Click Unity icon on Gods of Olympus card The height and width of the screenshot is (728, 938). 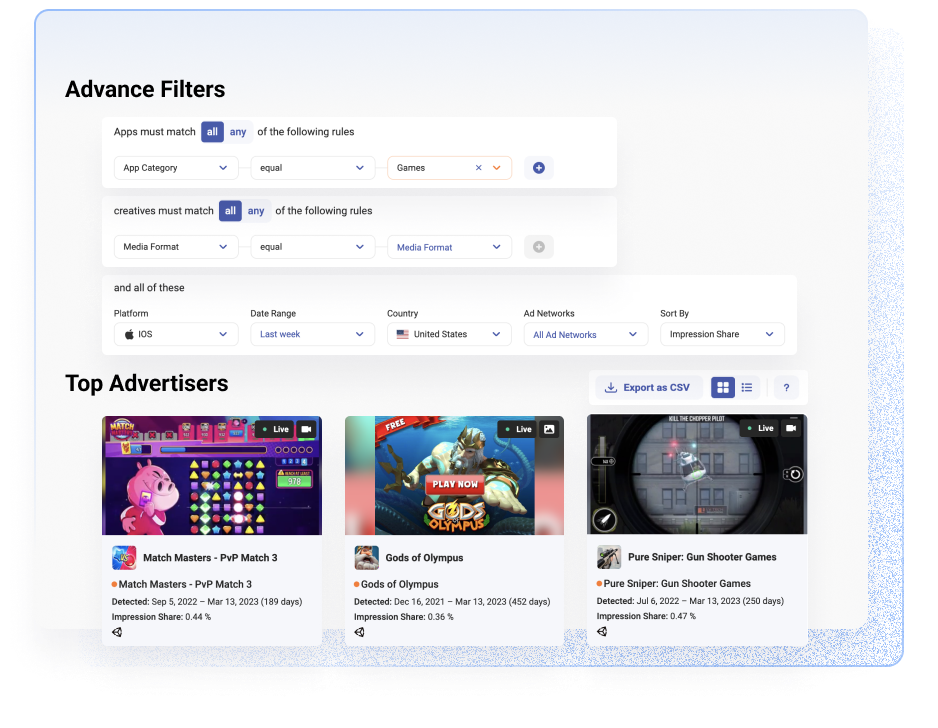tap(359, 632)
